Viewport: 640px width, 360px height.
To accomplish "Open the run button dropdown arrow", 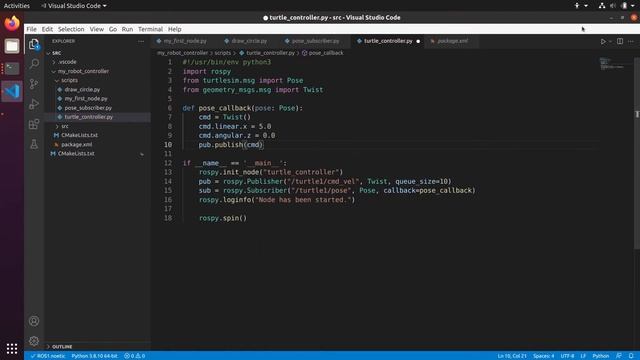I will click(x=610, y=41).
